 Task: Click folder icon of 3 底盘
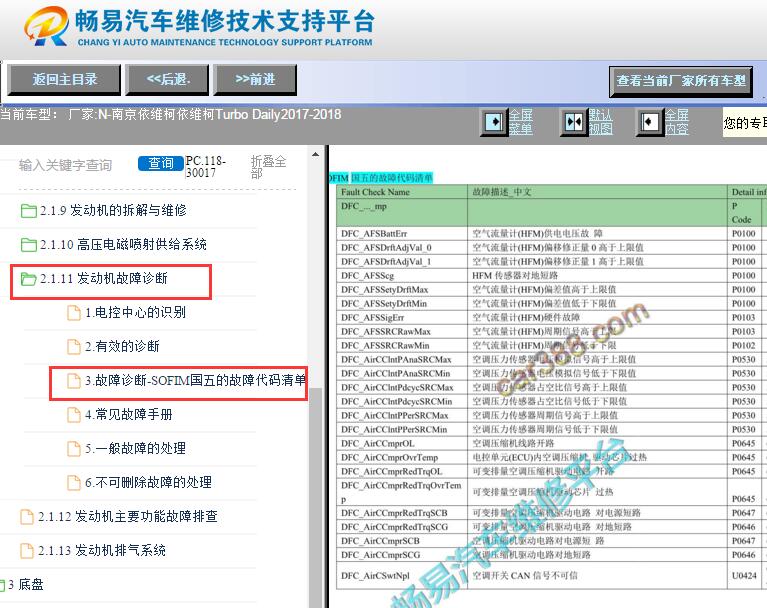pyautogui.click(x=2, y=585)
